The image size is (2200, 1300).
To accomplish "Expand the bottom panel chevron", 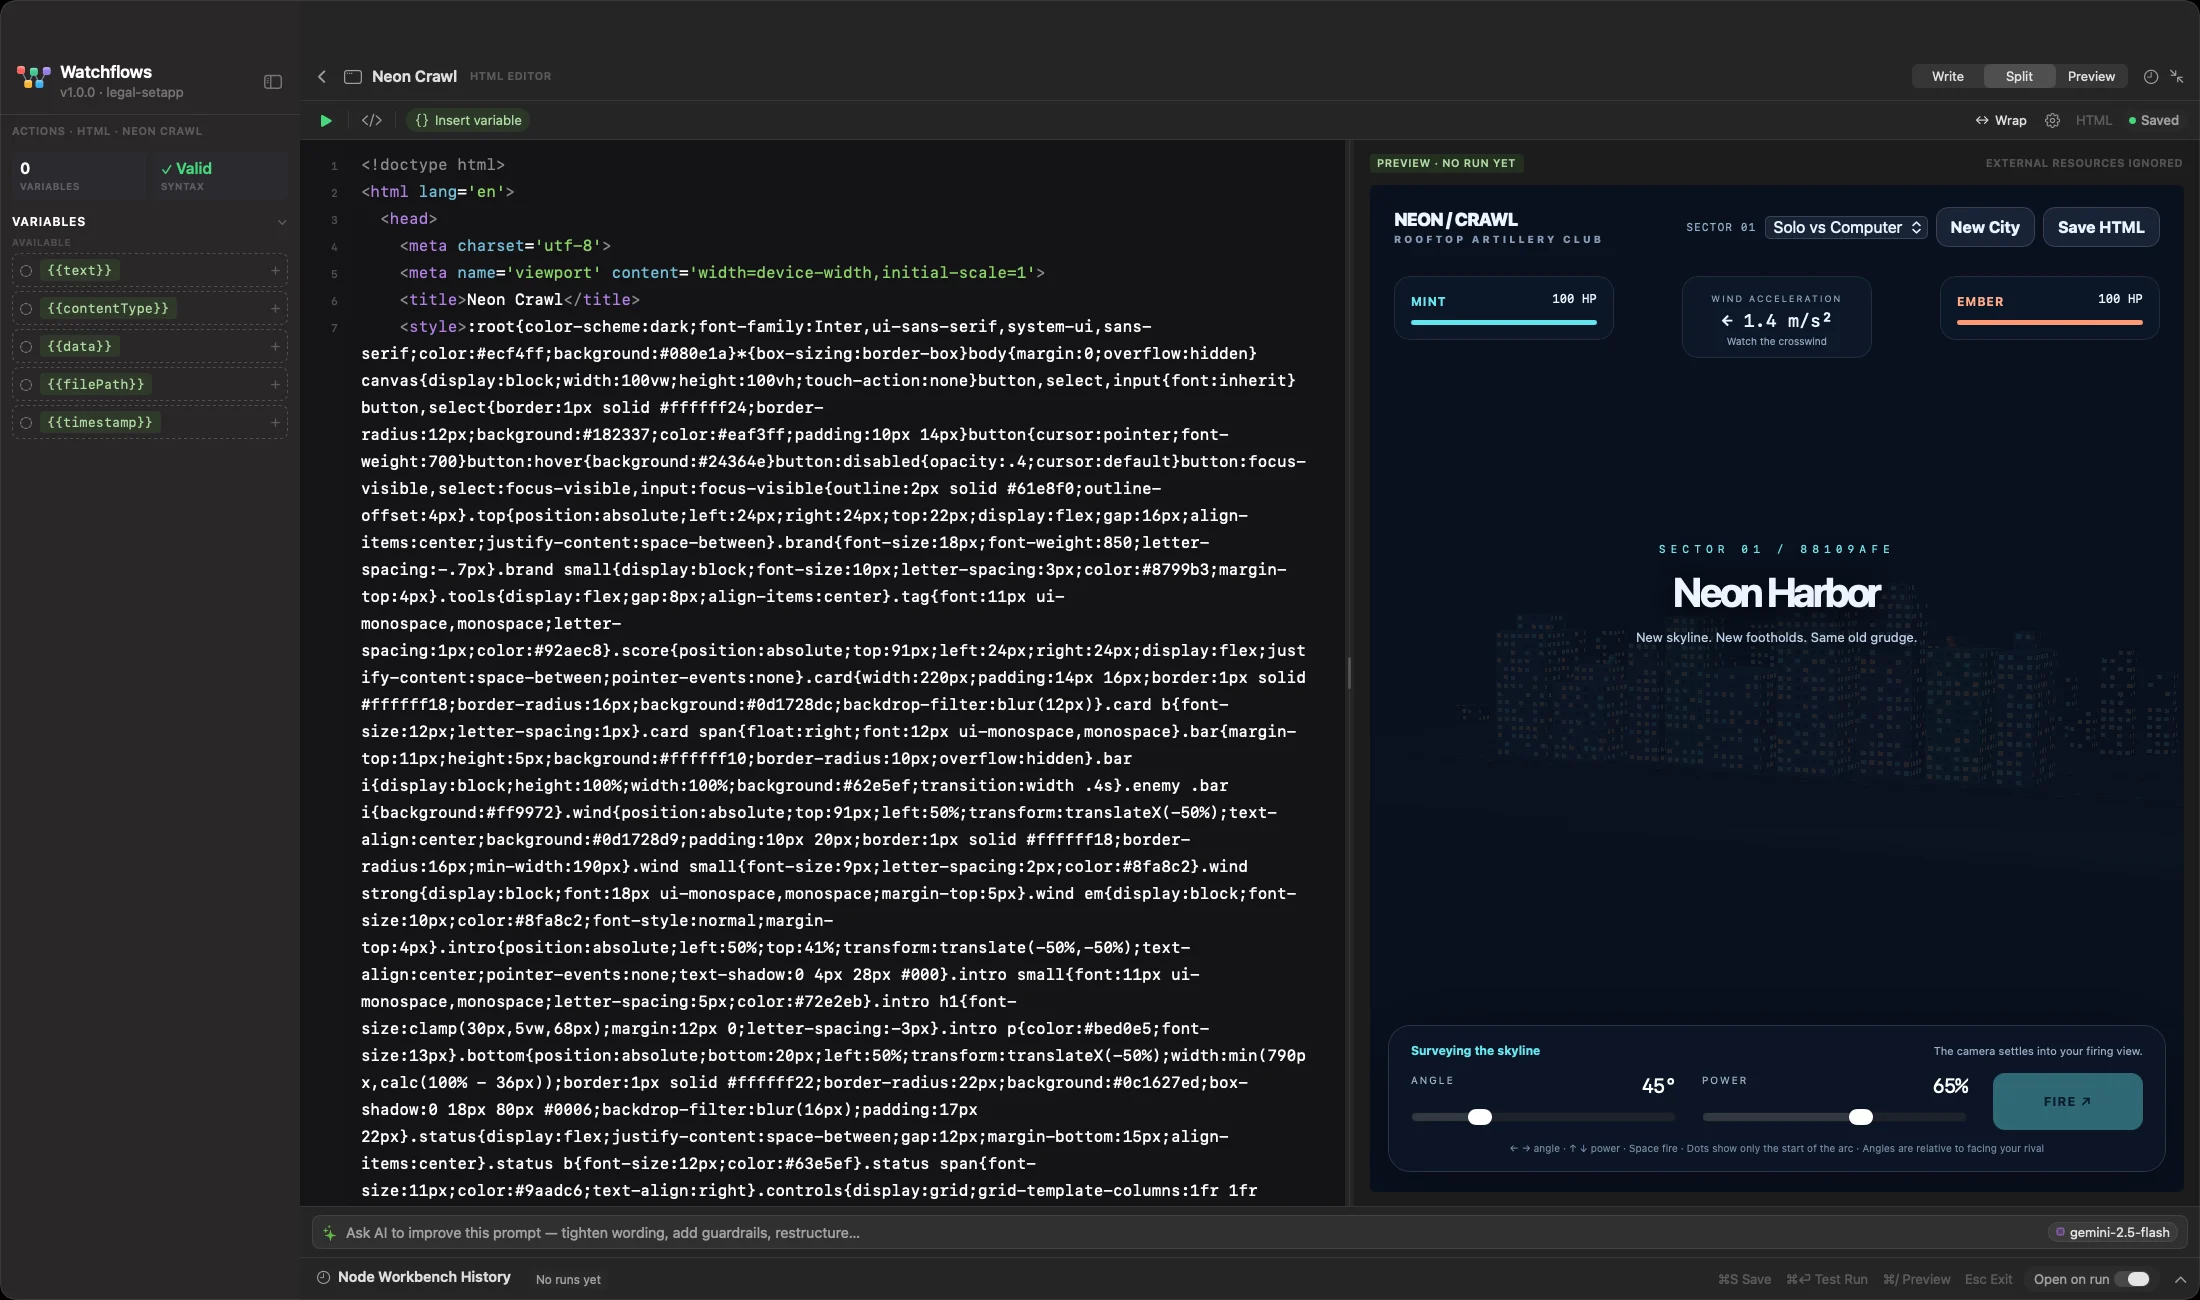I will (2180, 1279).
